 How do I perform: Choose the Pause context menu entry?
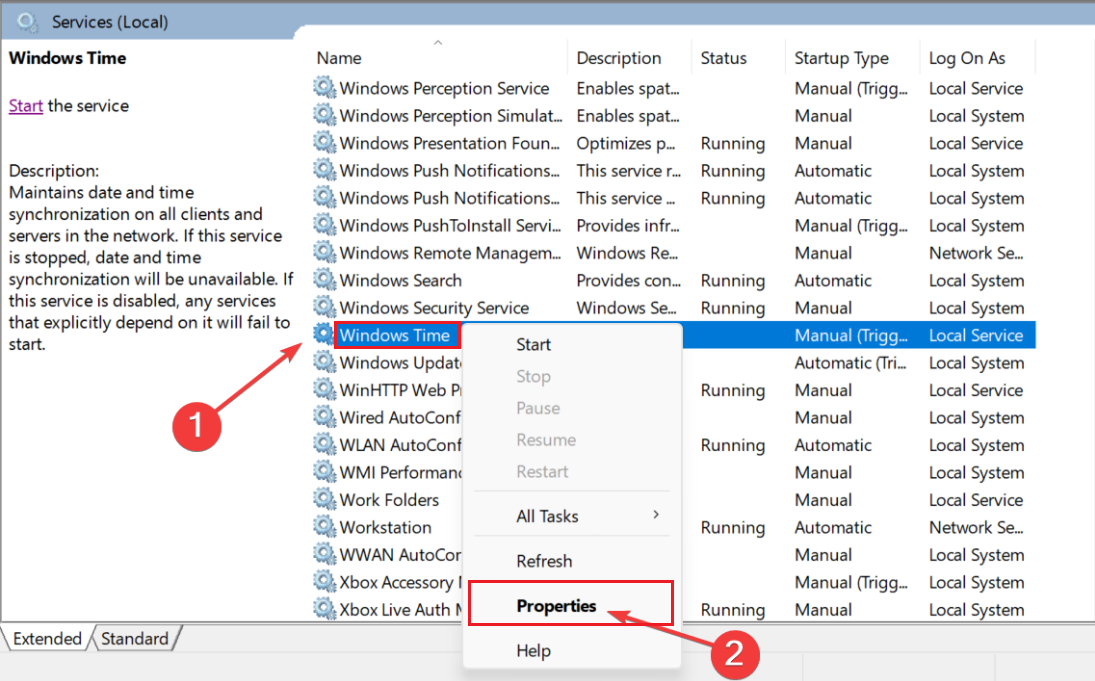[538, 408]
